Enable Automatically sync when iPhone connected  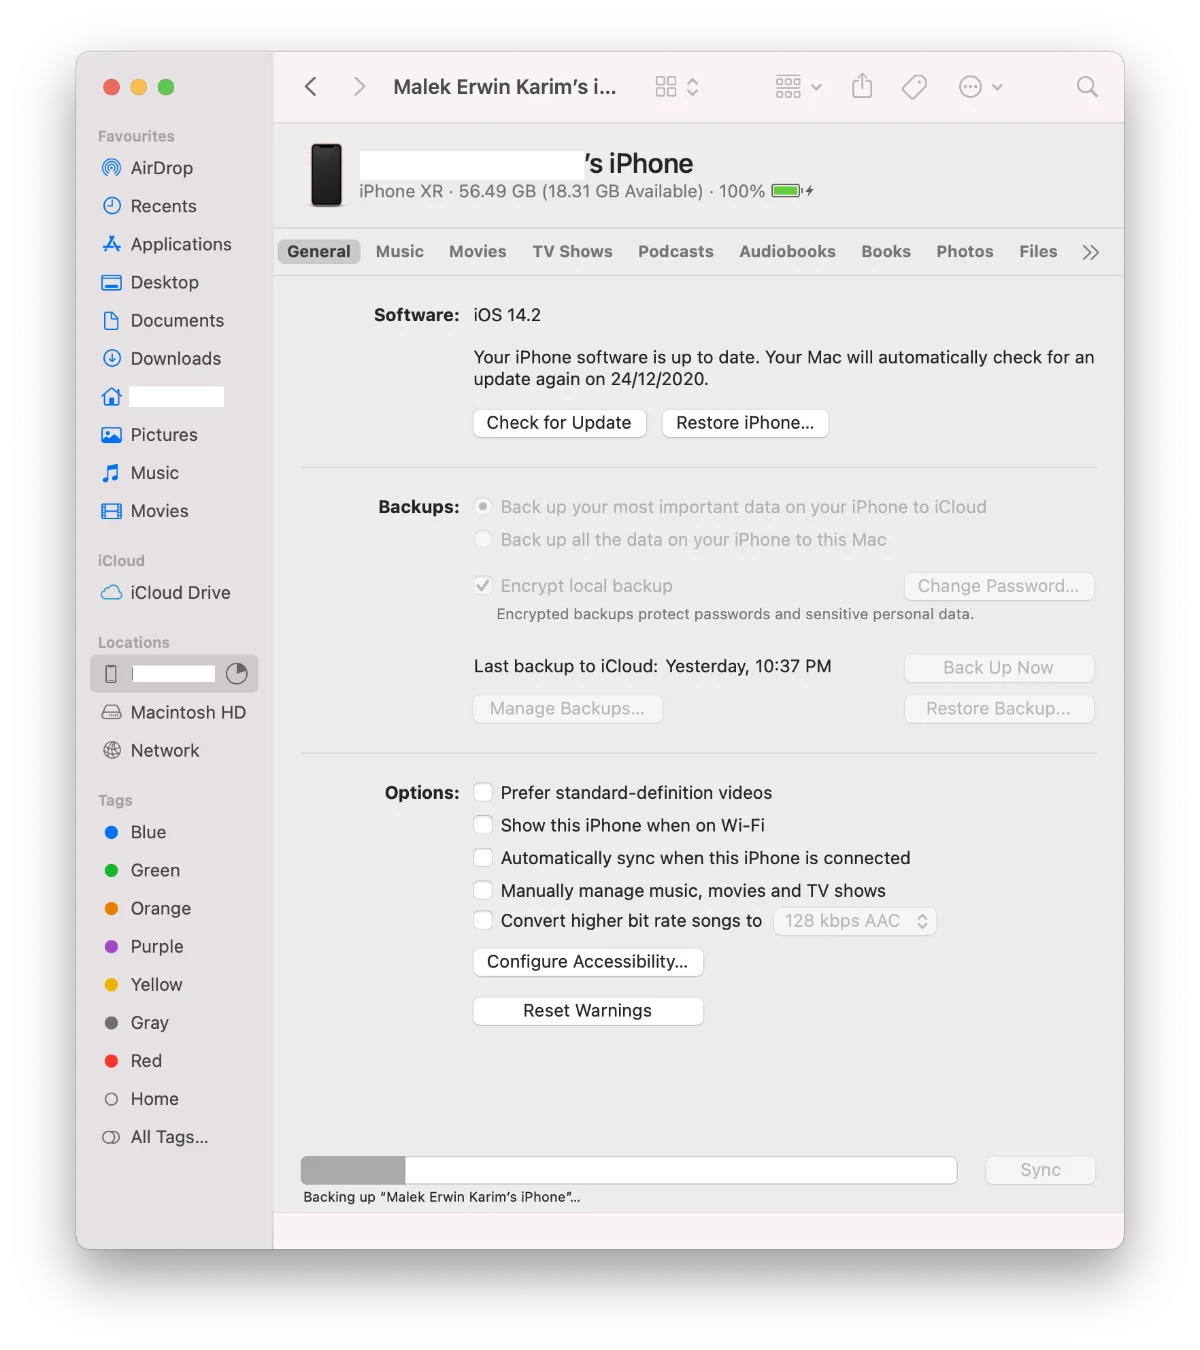pyautogui.click(x=483, y=858)
